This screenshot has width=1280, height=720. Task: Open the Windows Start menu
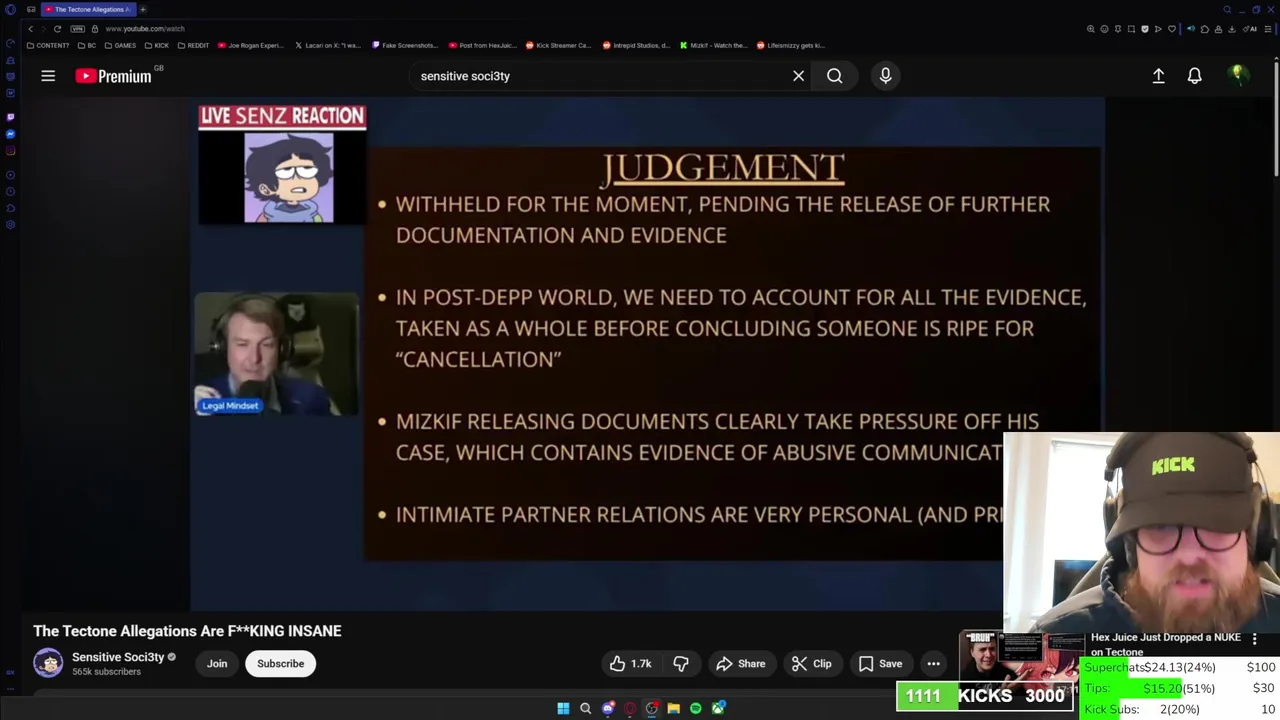pos(563,708)
